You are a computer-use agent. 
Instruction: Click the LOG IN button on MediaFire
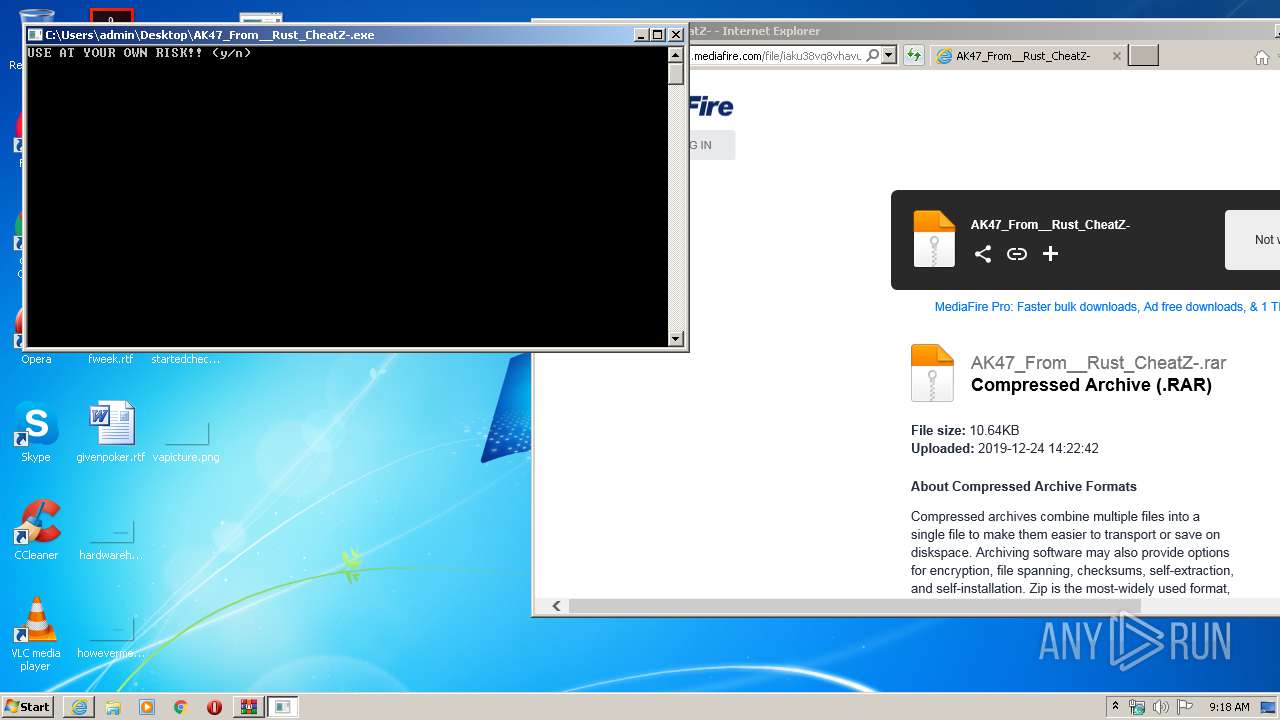[x=712, y=145]
